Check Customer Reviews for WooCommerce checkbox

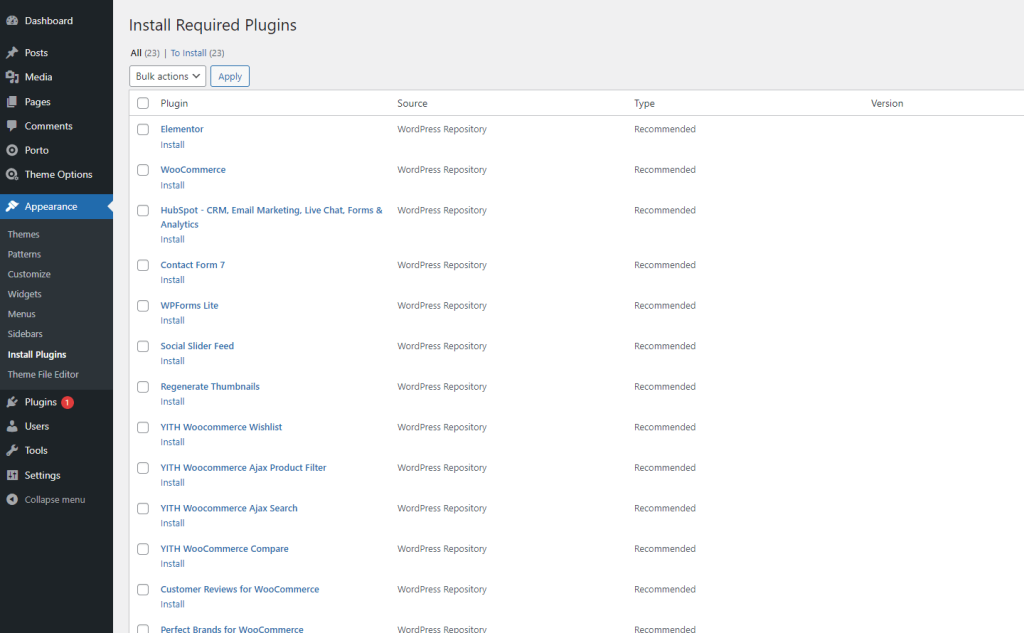click(143, 589)
